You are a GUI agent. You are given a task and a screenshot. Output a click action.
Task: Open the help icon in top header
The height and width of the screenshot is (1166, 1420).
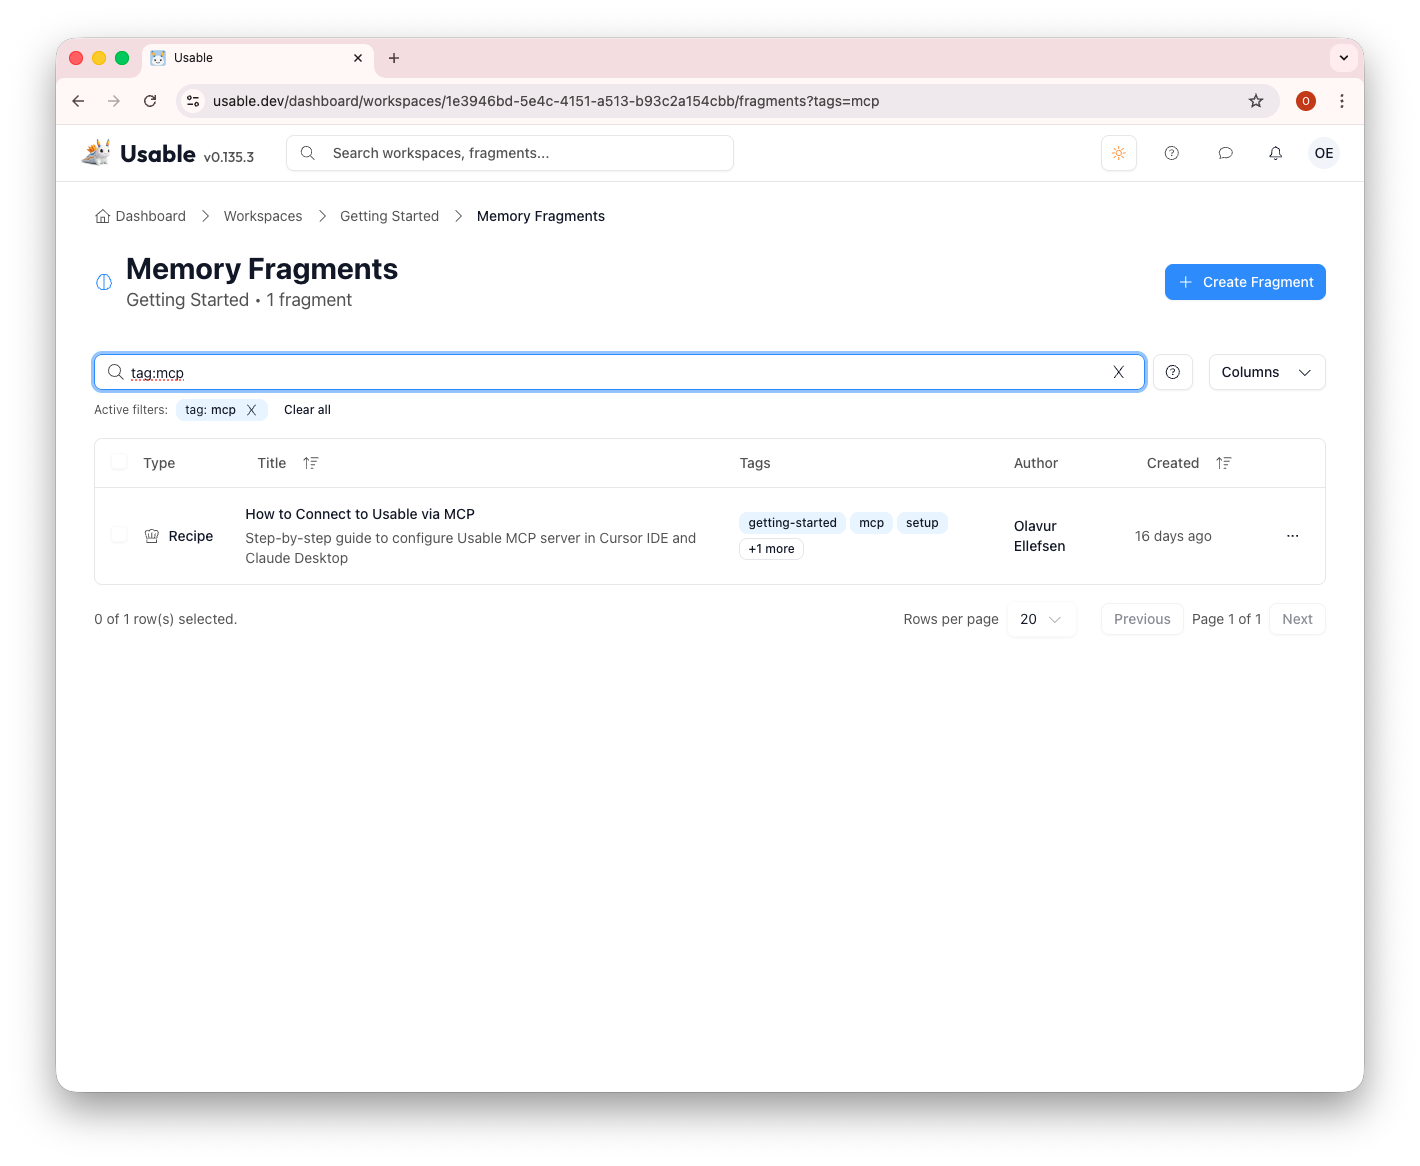1171,153
